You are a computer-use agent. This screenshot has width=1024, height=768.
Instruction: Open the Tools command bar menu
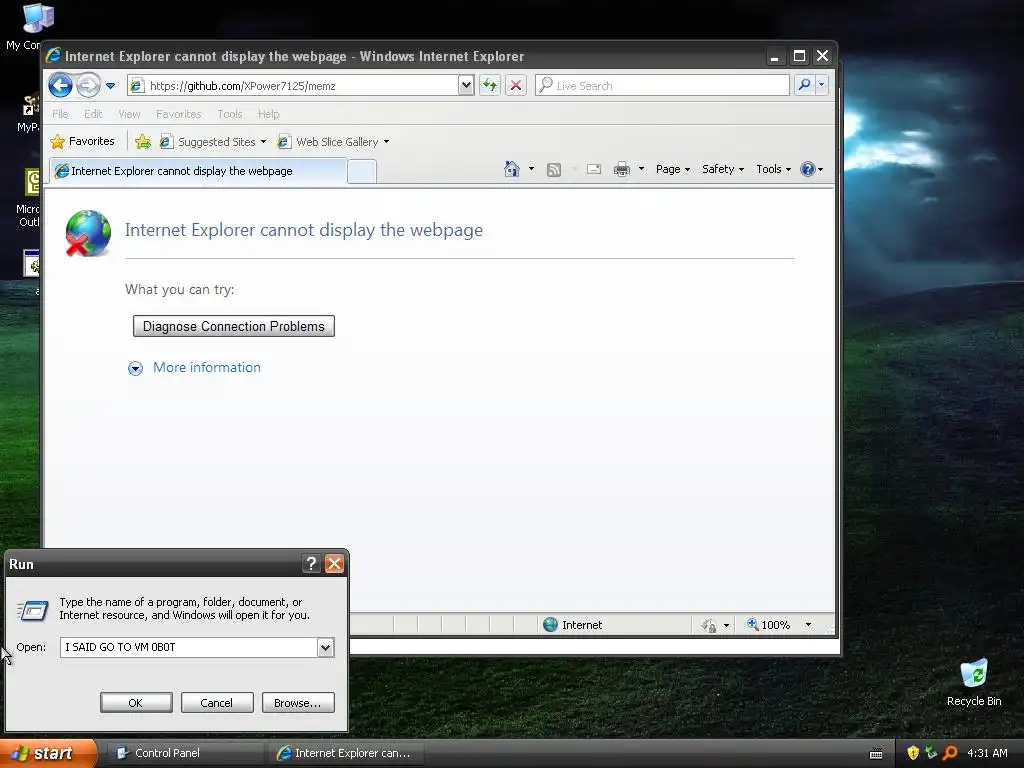[773, 169]
